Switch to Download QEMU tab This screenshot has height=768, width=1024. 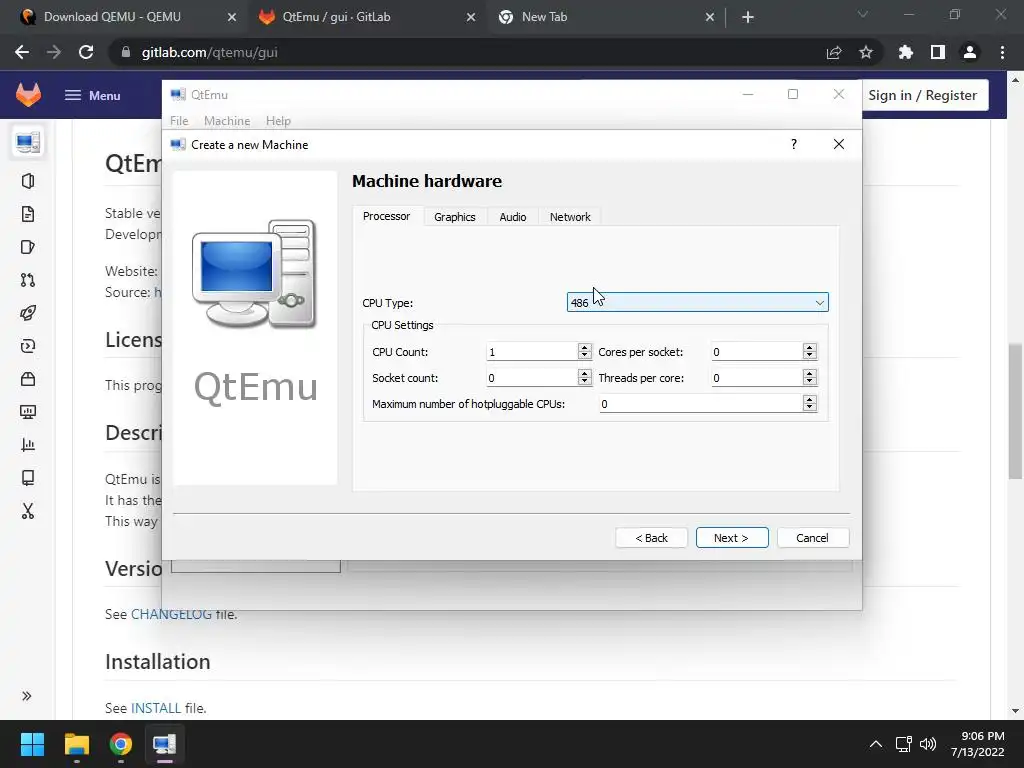click(112, 17)
